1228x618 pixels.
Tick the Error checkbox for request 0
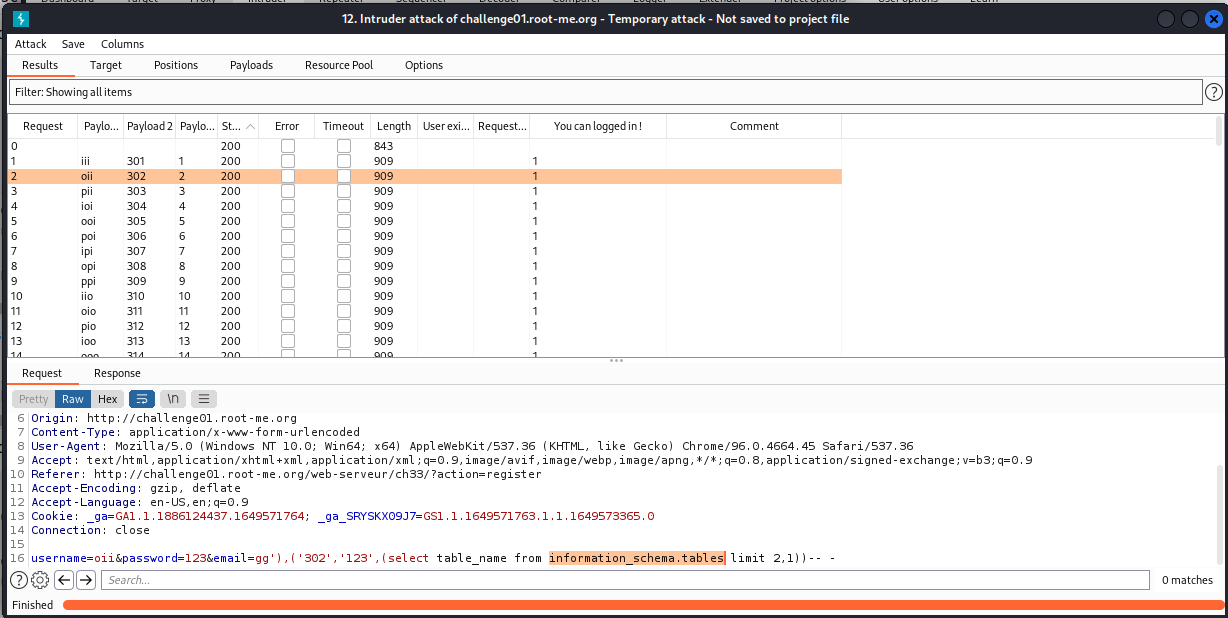(288, 146)
